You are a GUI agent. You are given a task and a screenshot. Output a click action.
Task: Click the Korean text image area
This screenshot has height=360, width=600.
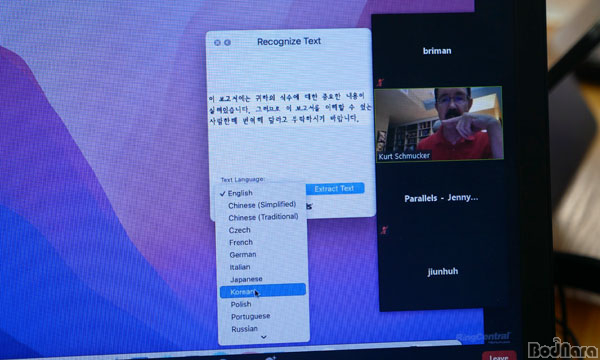click(290, 108)
